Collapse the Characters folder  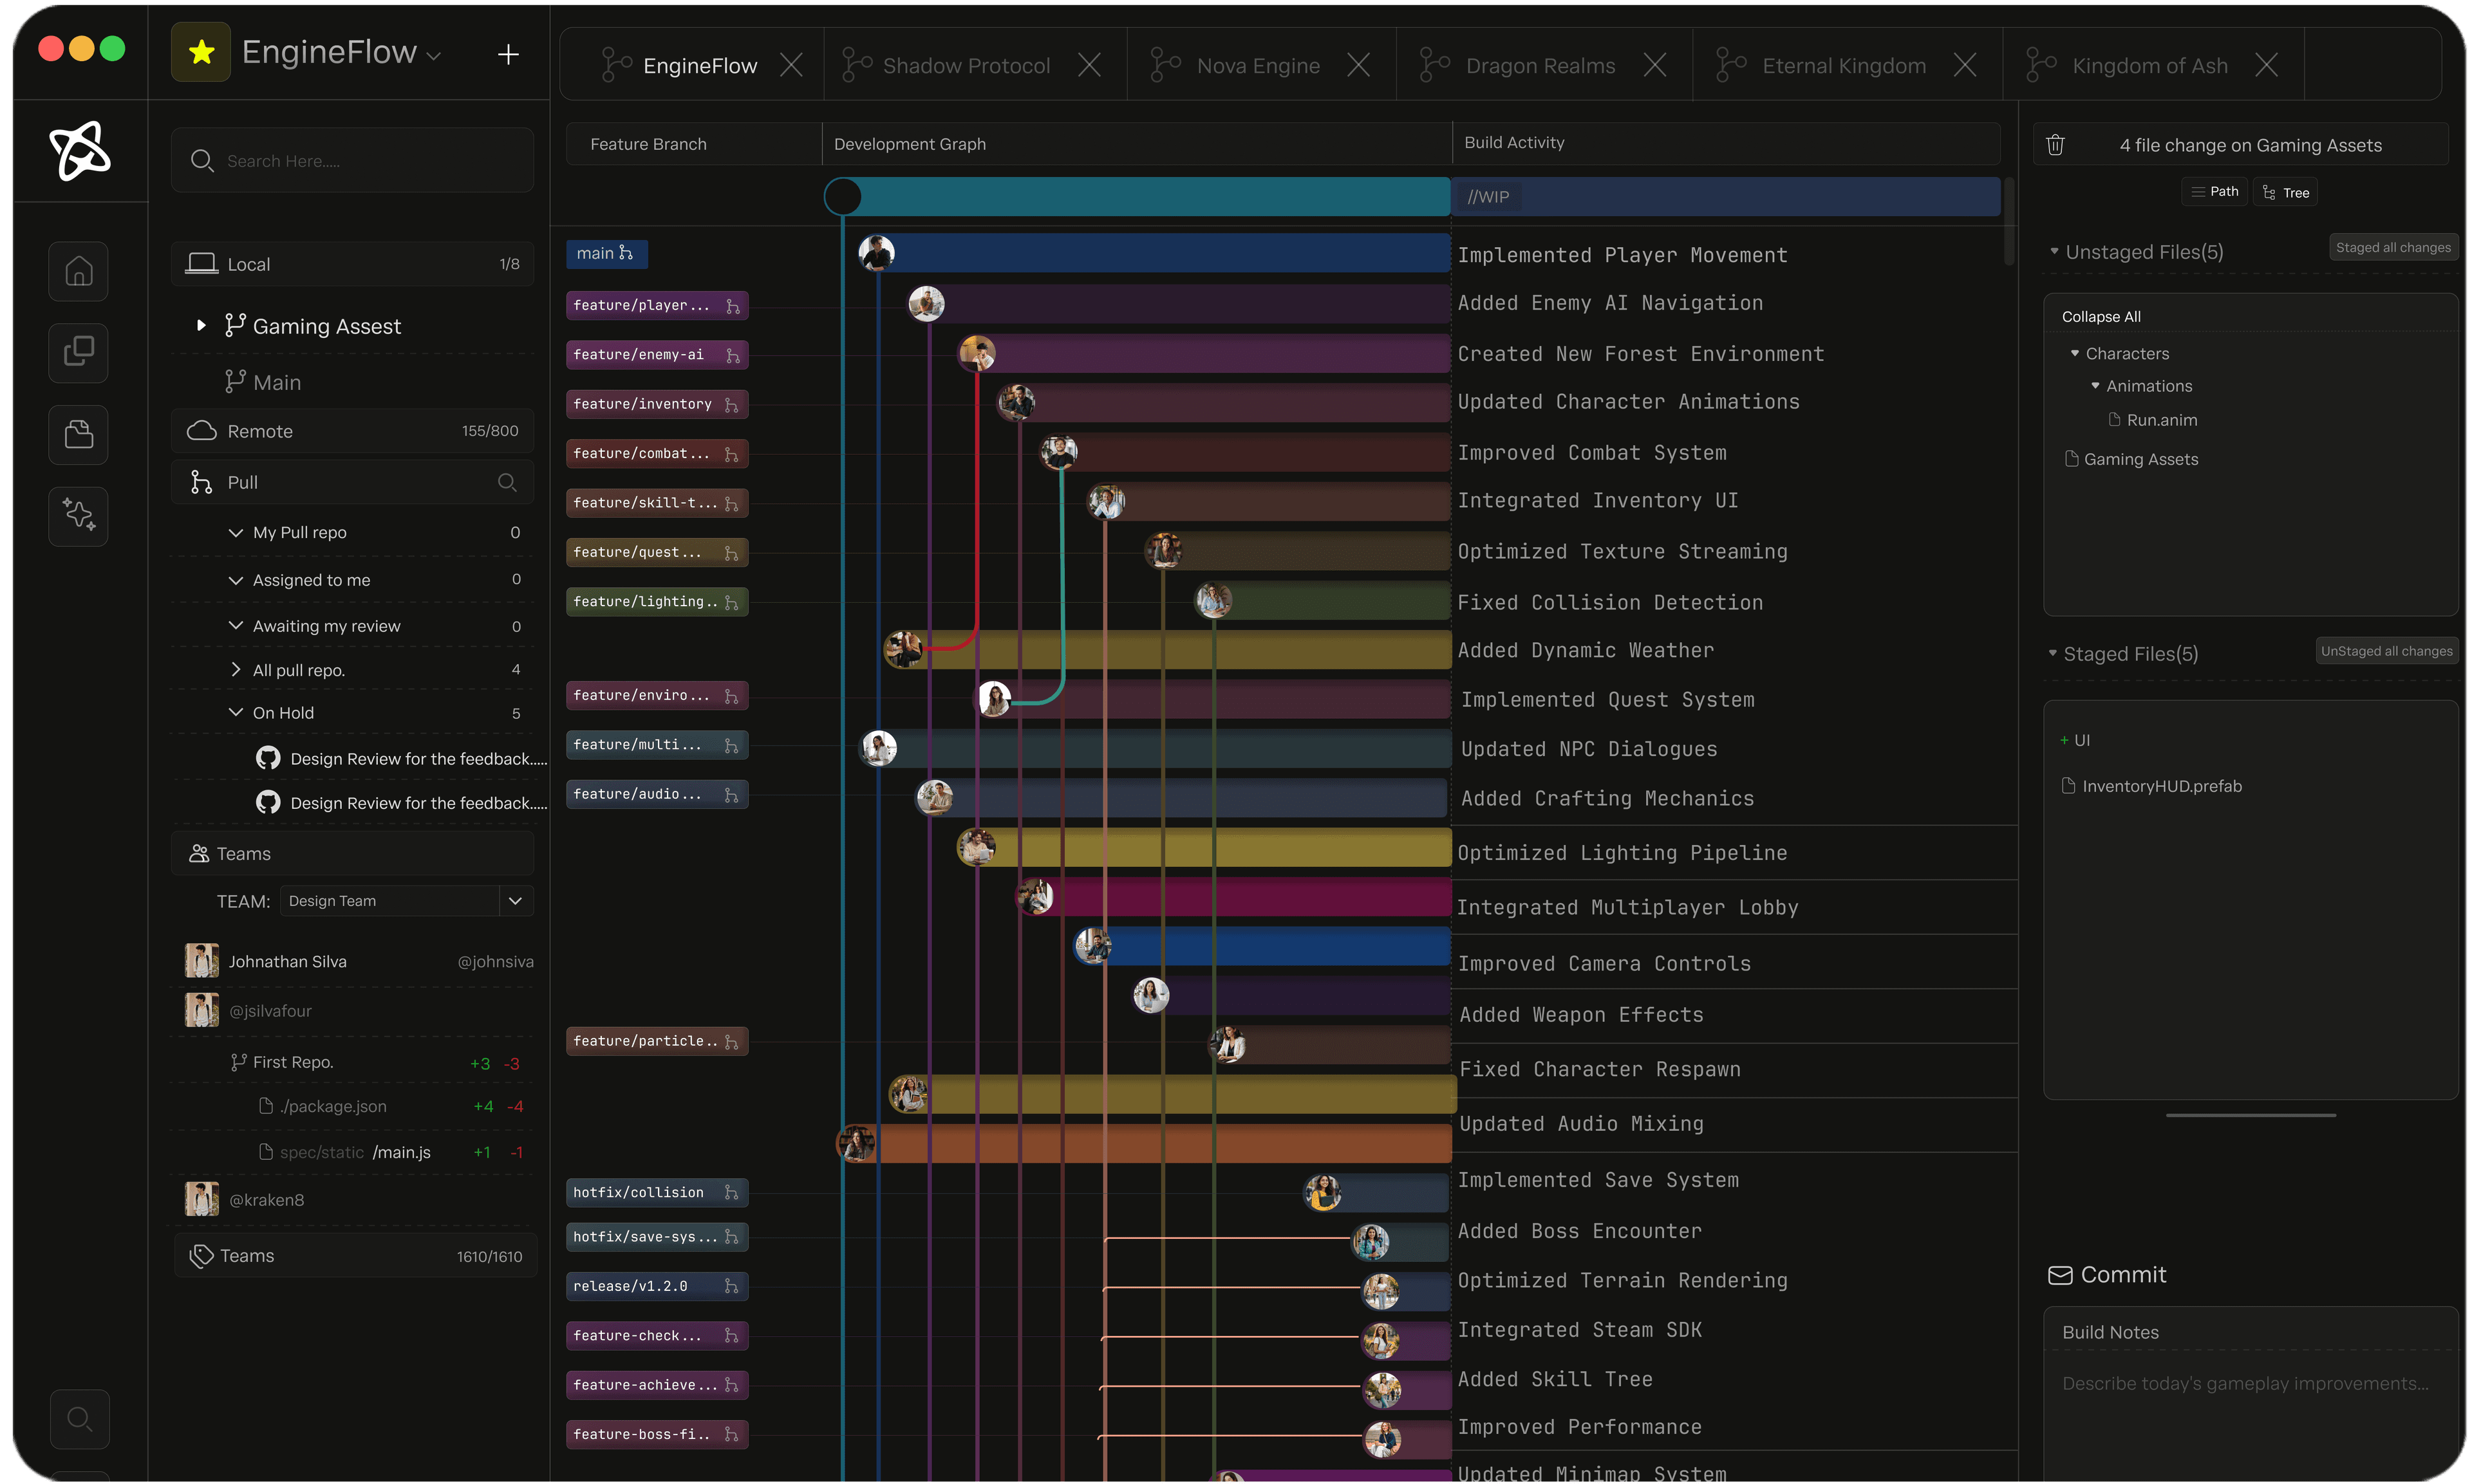[x=2075, y=353]
